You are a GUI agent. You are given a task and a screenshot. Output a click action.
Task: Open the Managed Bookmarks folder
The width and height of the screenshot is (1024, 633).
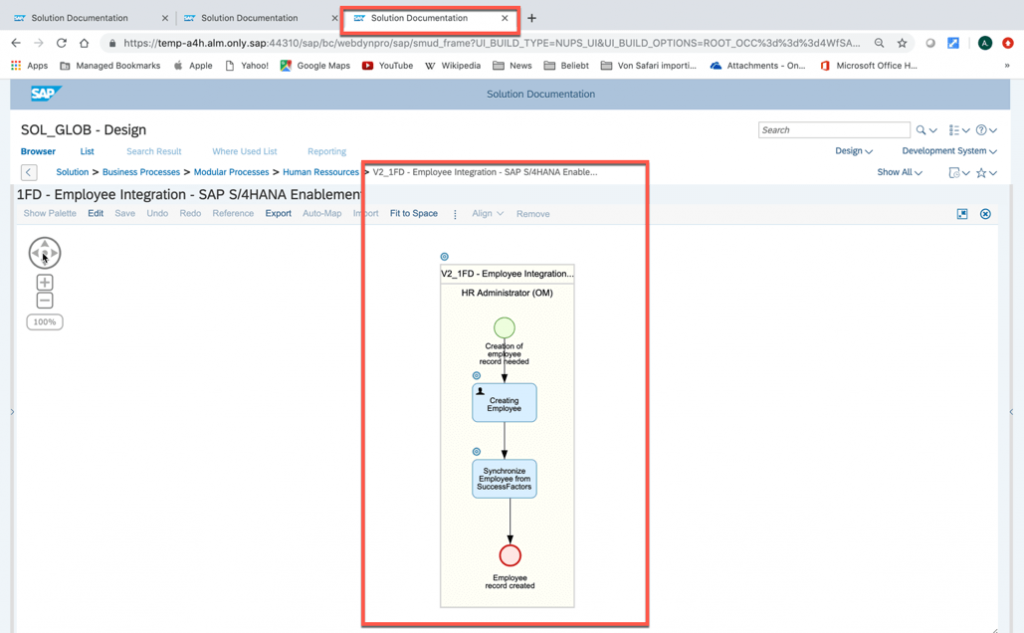pyautogui.click(x=110, y=65)
